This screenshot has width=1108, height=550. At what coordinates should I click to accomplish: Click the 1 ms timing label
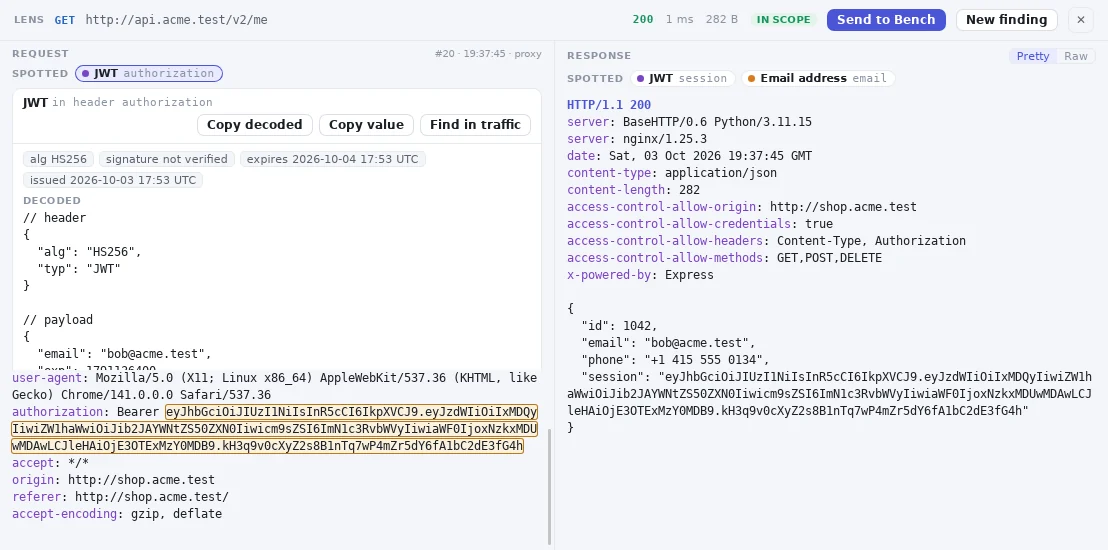pyautogui.click(x=679, y=20)
